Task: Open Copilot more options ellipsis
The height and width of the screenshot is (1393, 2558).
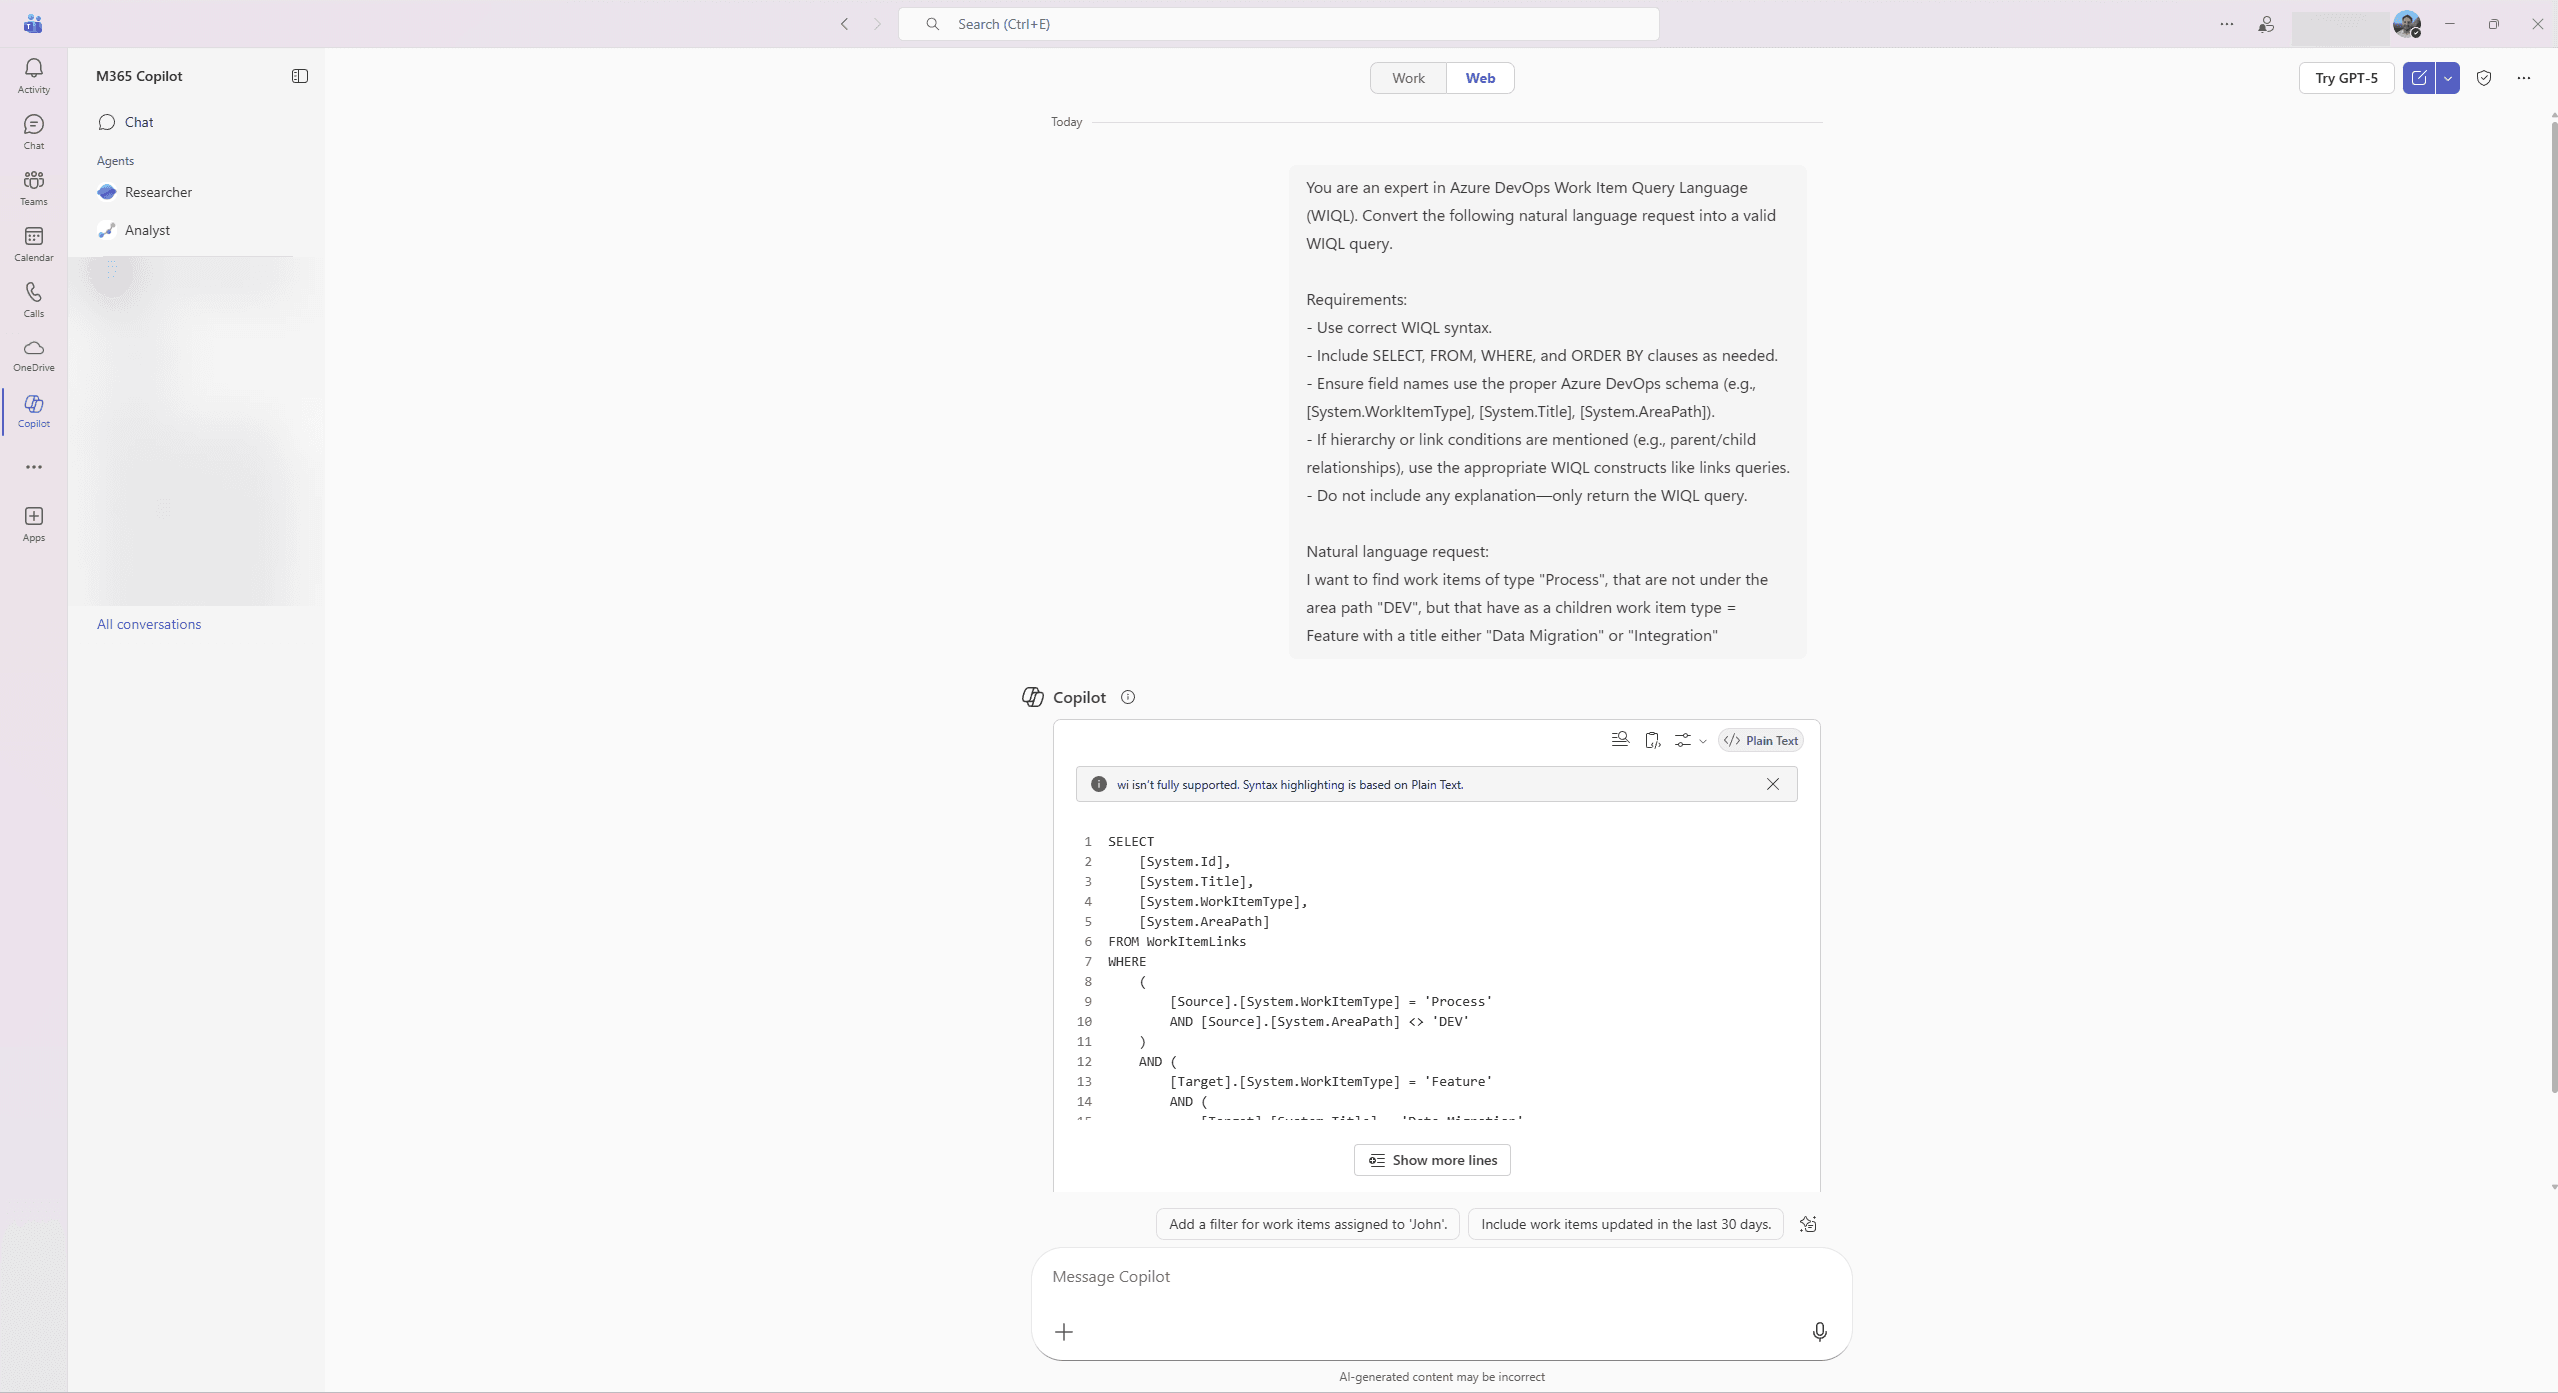Action: point(2524,78)
